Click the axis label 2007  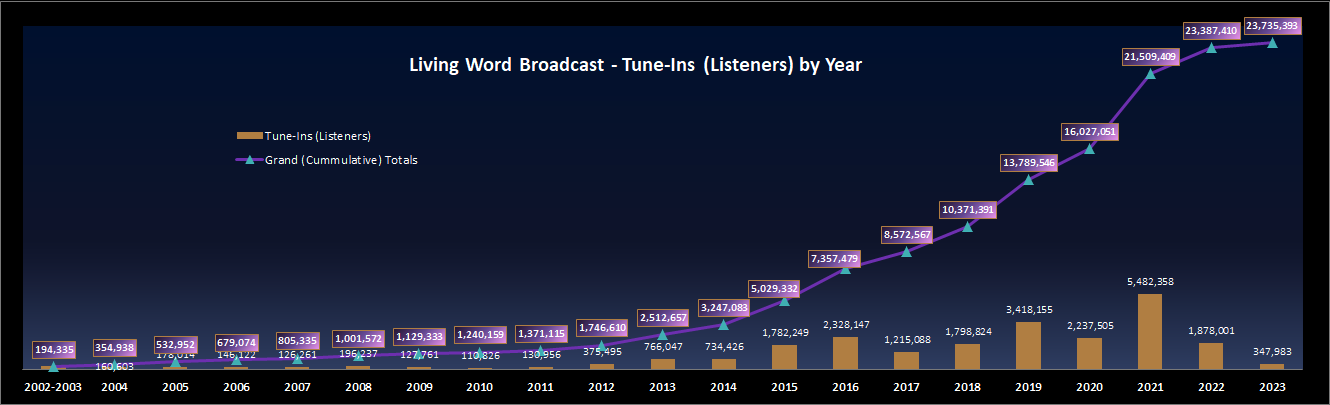296,386
